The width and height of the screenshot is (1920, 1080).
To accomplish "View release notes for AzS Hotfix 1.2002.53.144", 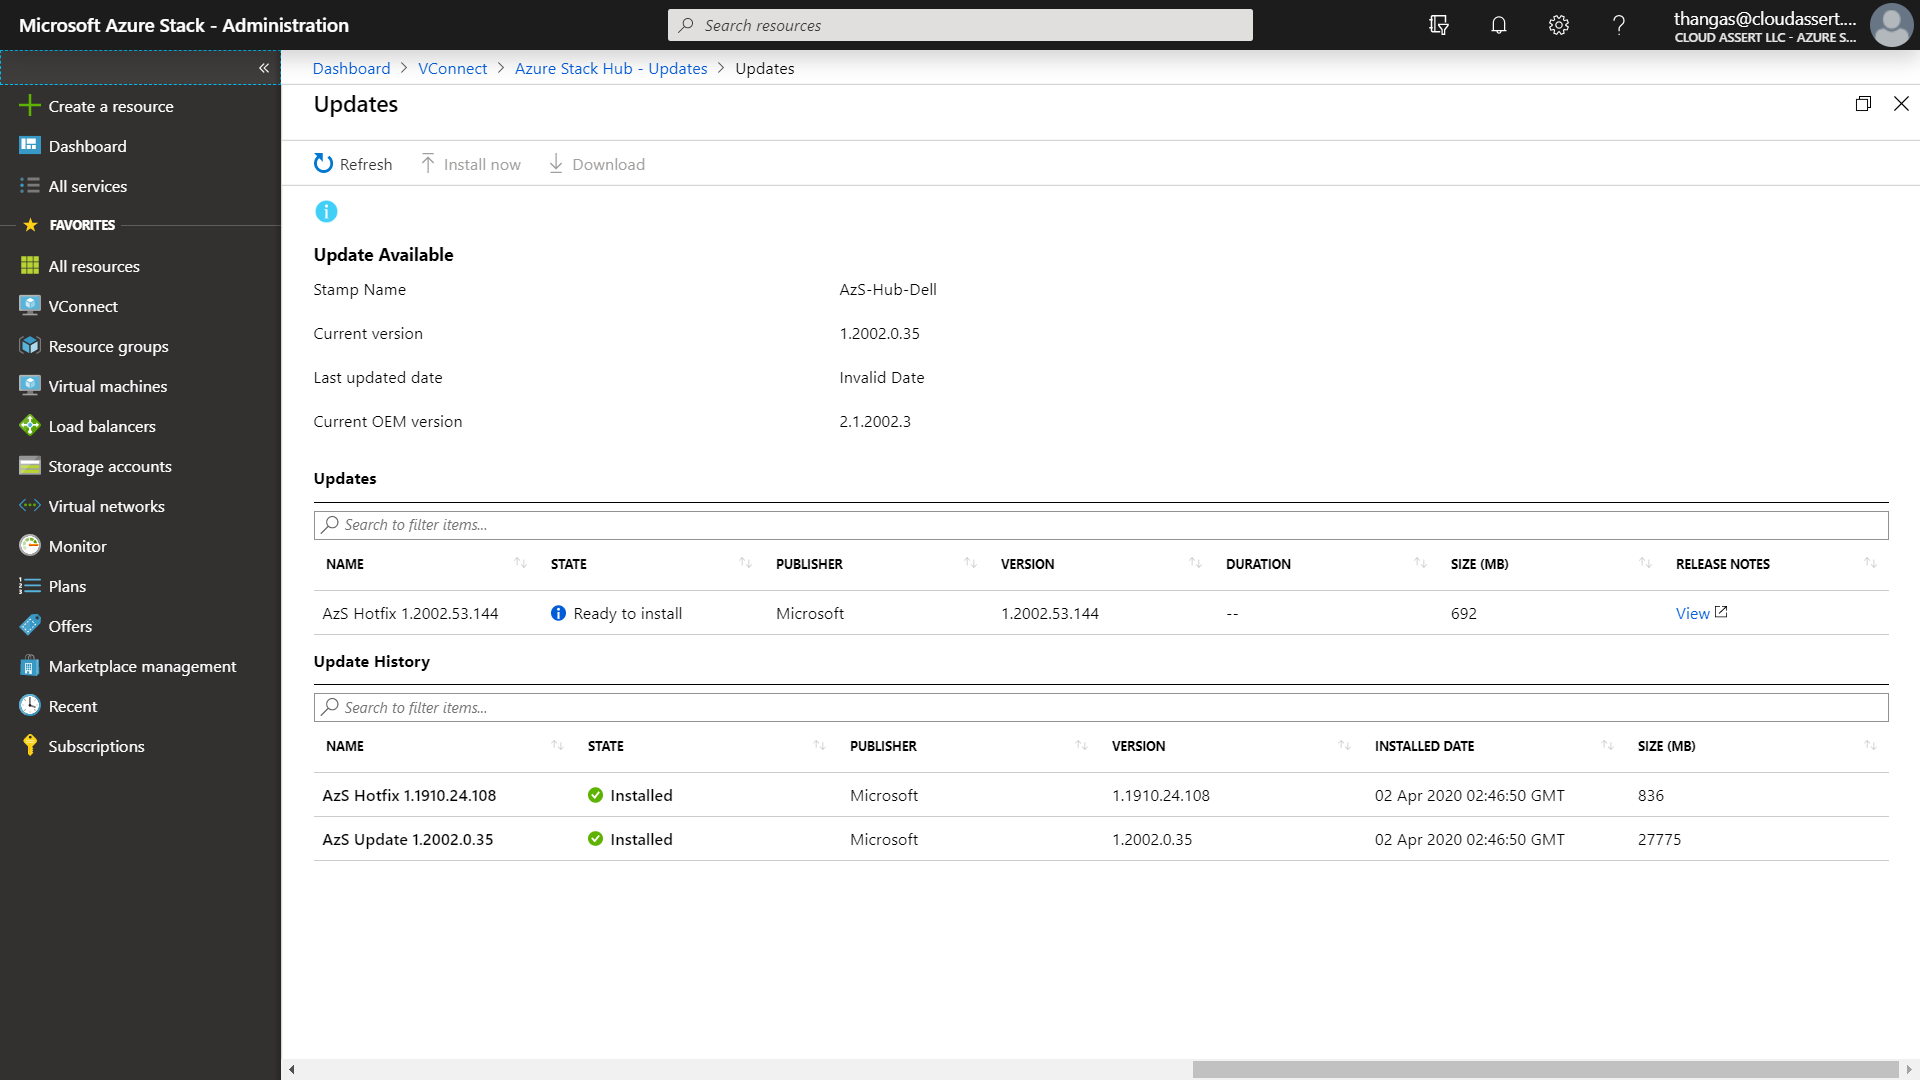I will click(1693, 613).
